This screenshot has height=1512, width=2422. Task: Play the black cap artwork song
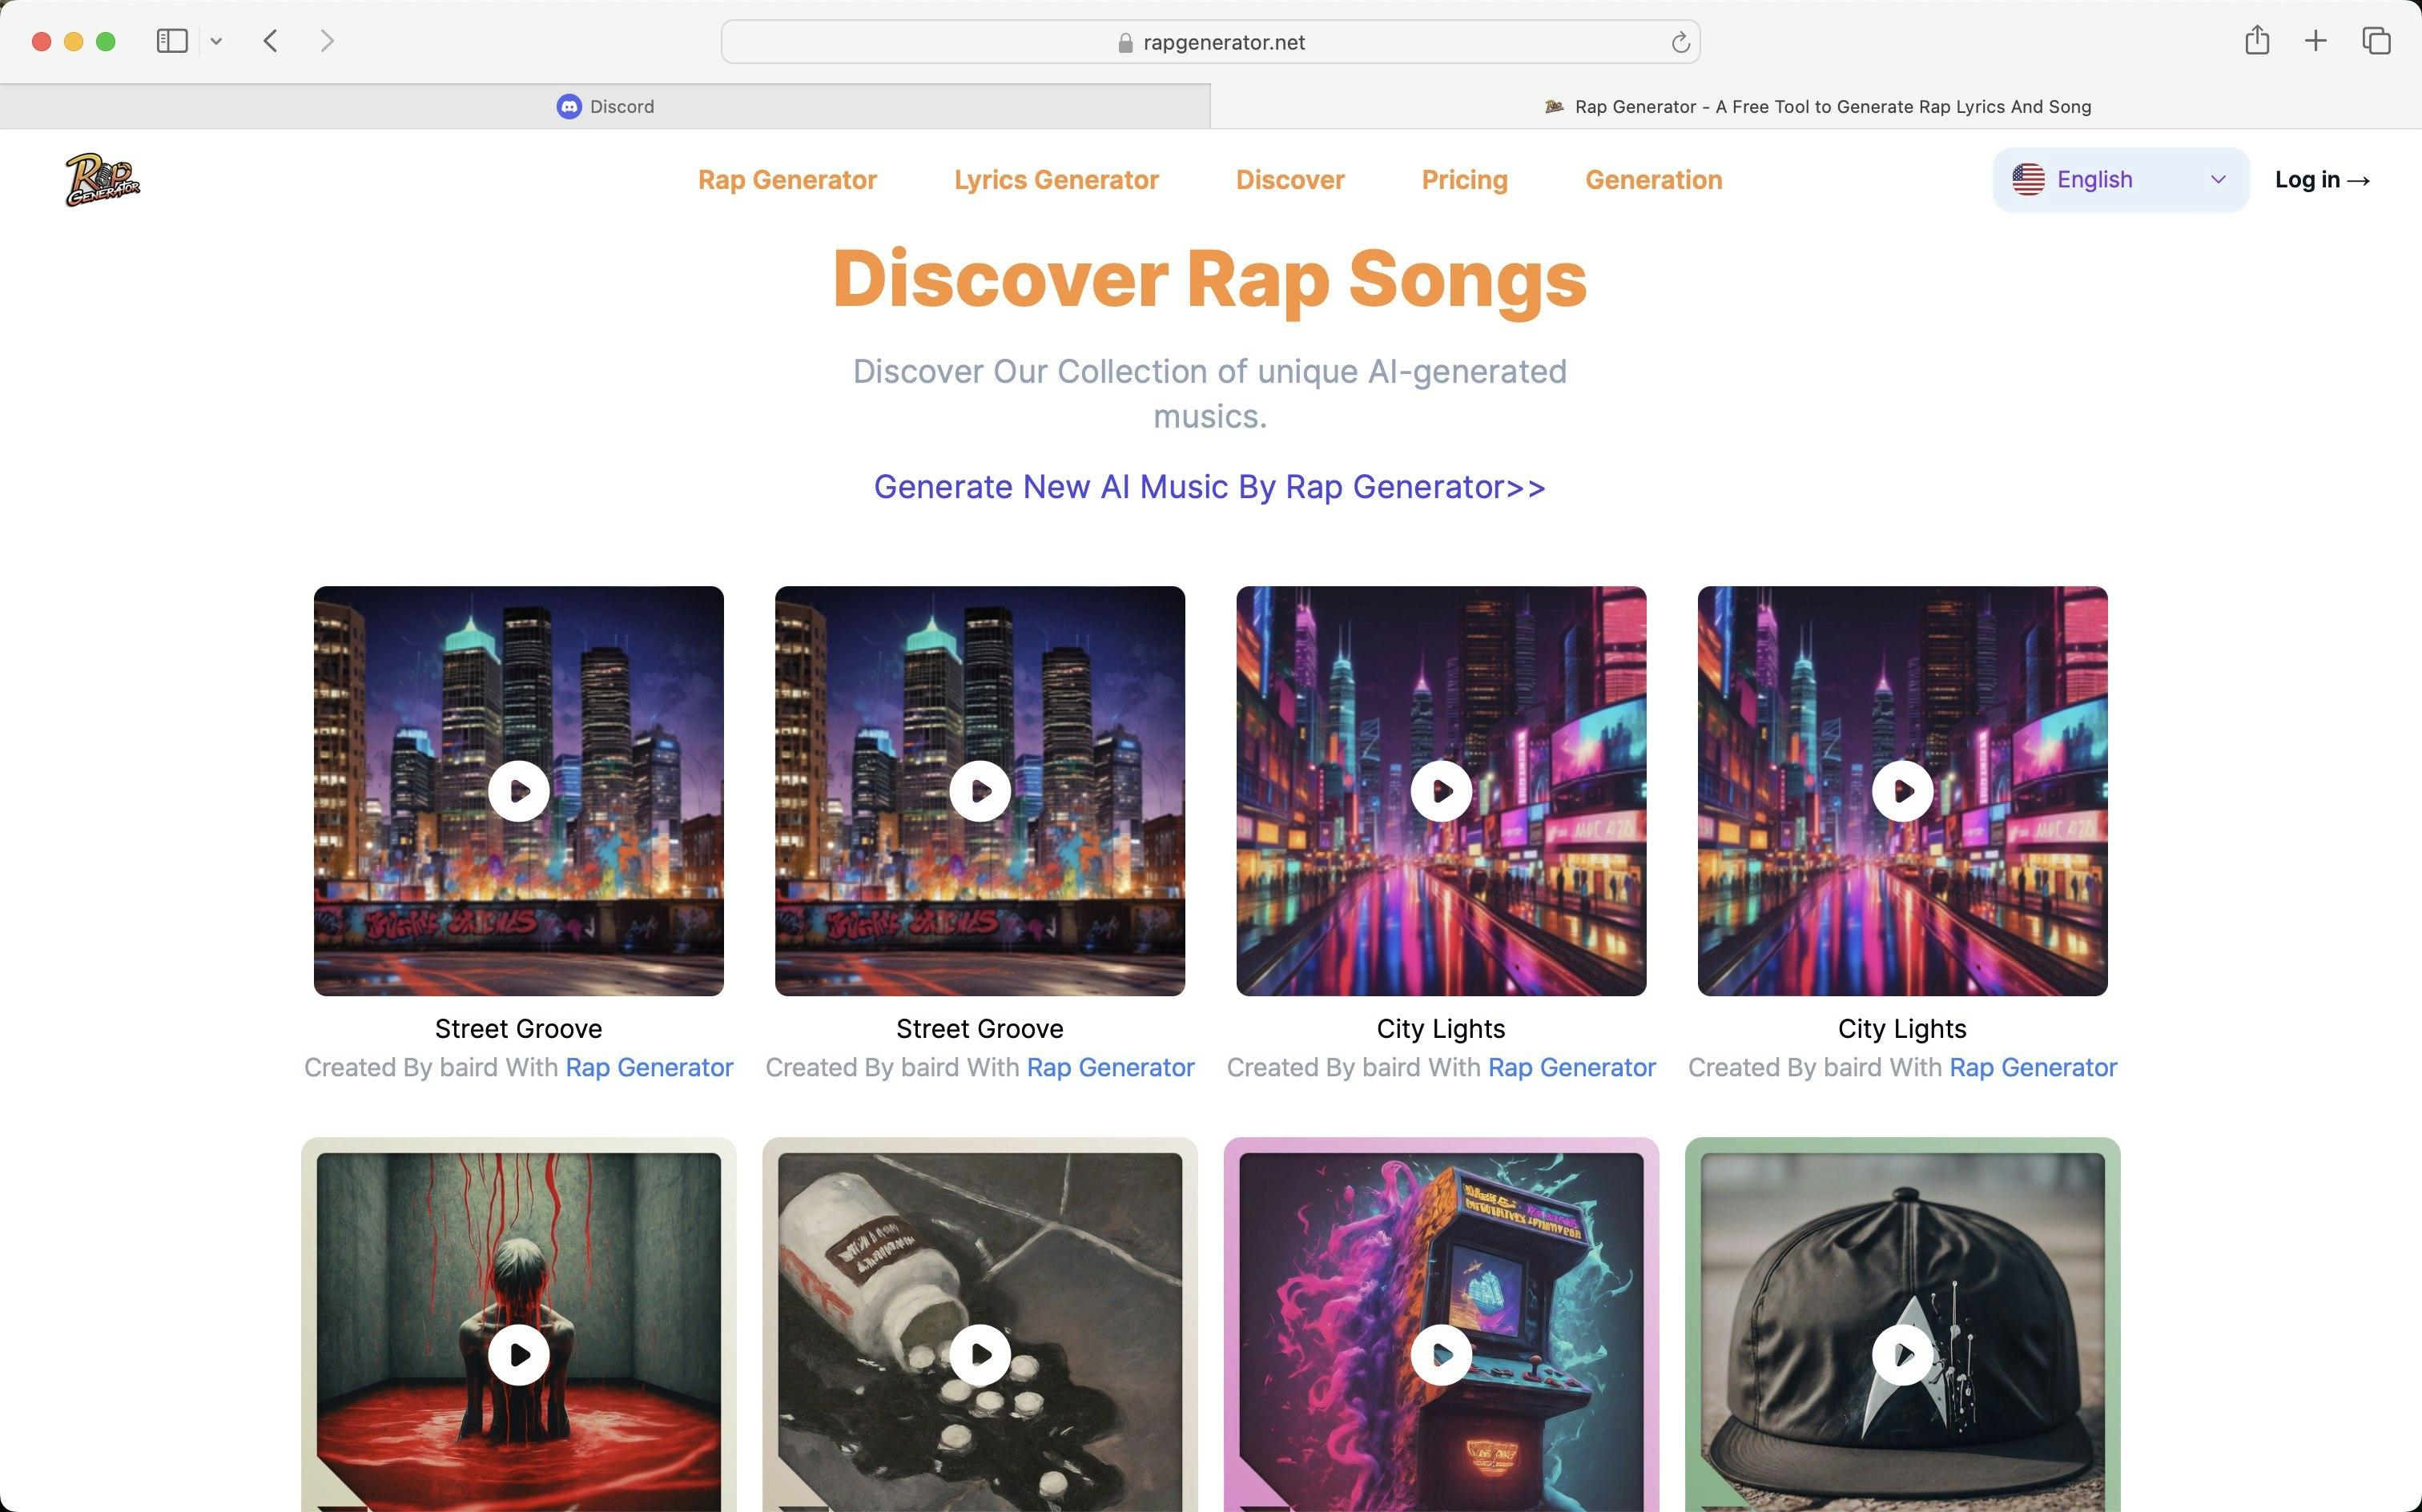click(x=1901, y=1355)
